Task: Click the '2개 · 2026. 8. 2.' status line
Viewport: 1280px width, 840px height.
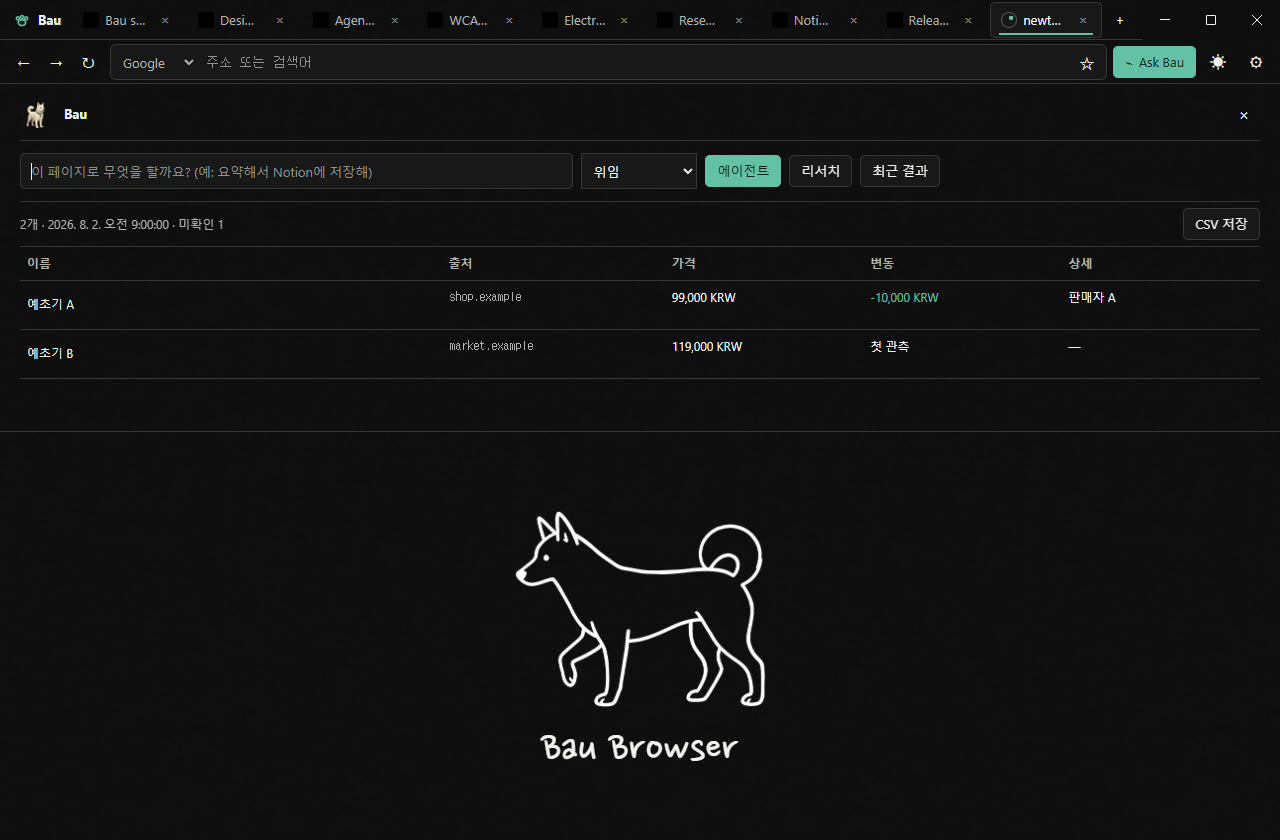Action: pos(122,225)
